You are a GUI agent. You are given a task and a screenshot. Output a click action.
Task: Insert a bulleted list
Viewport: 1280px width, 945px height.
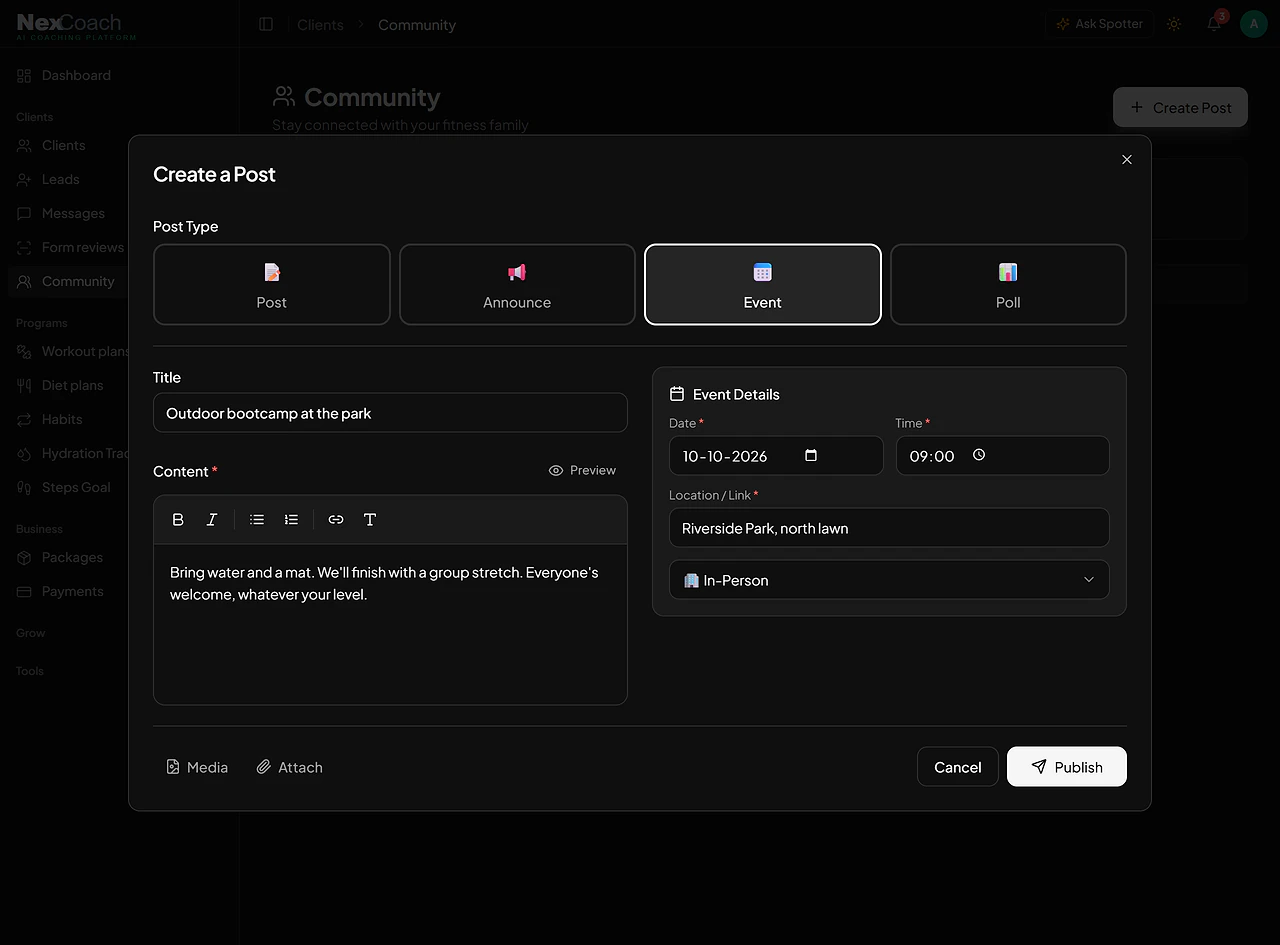coord(257,520)
